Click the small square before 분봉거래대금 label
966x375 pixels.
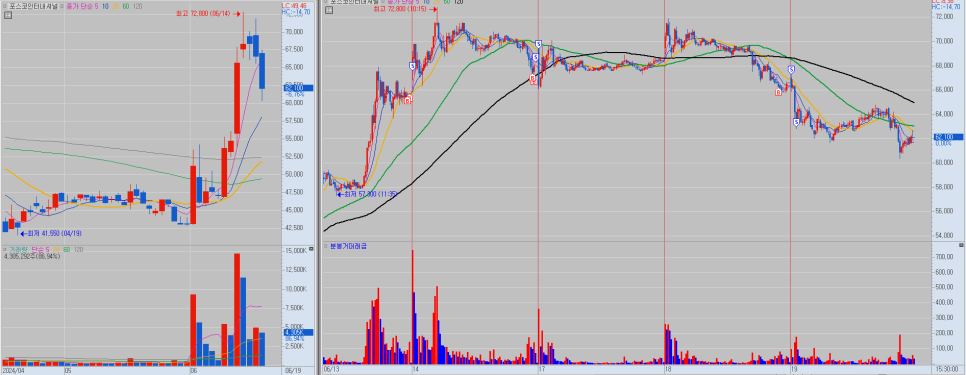(326, 246)
